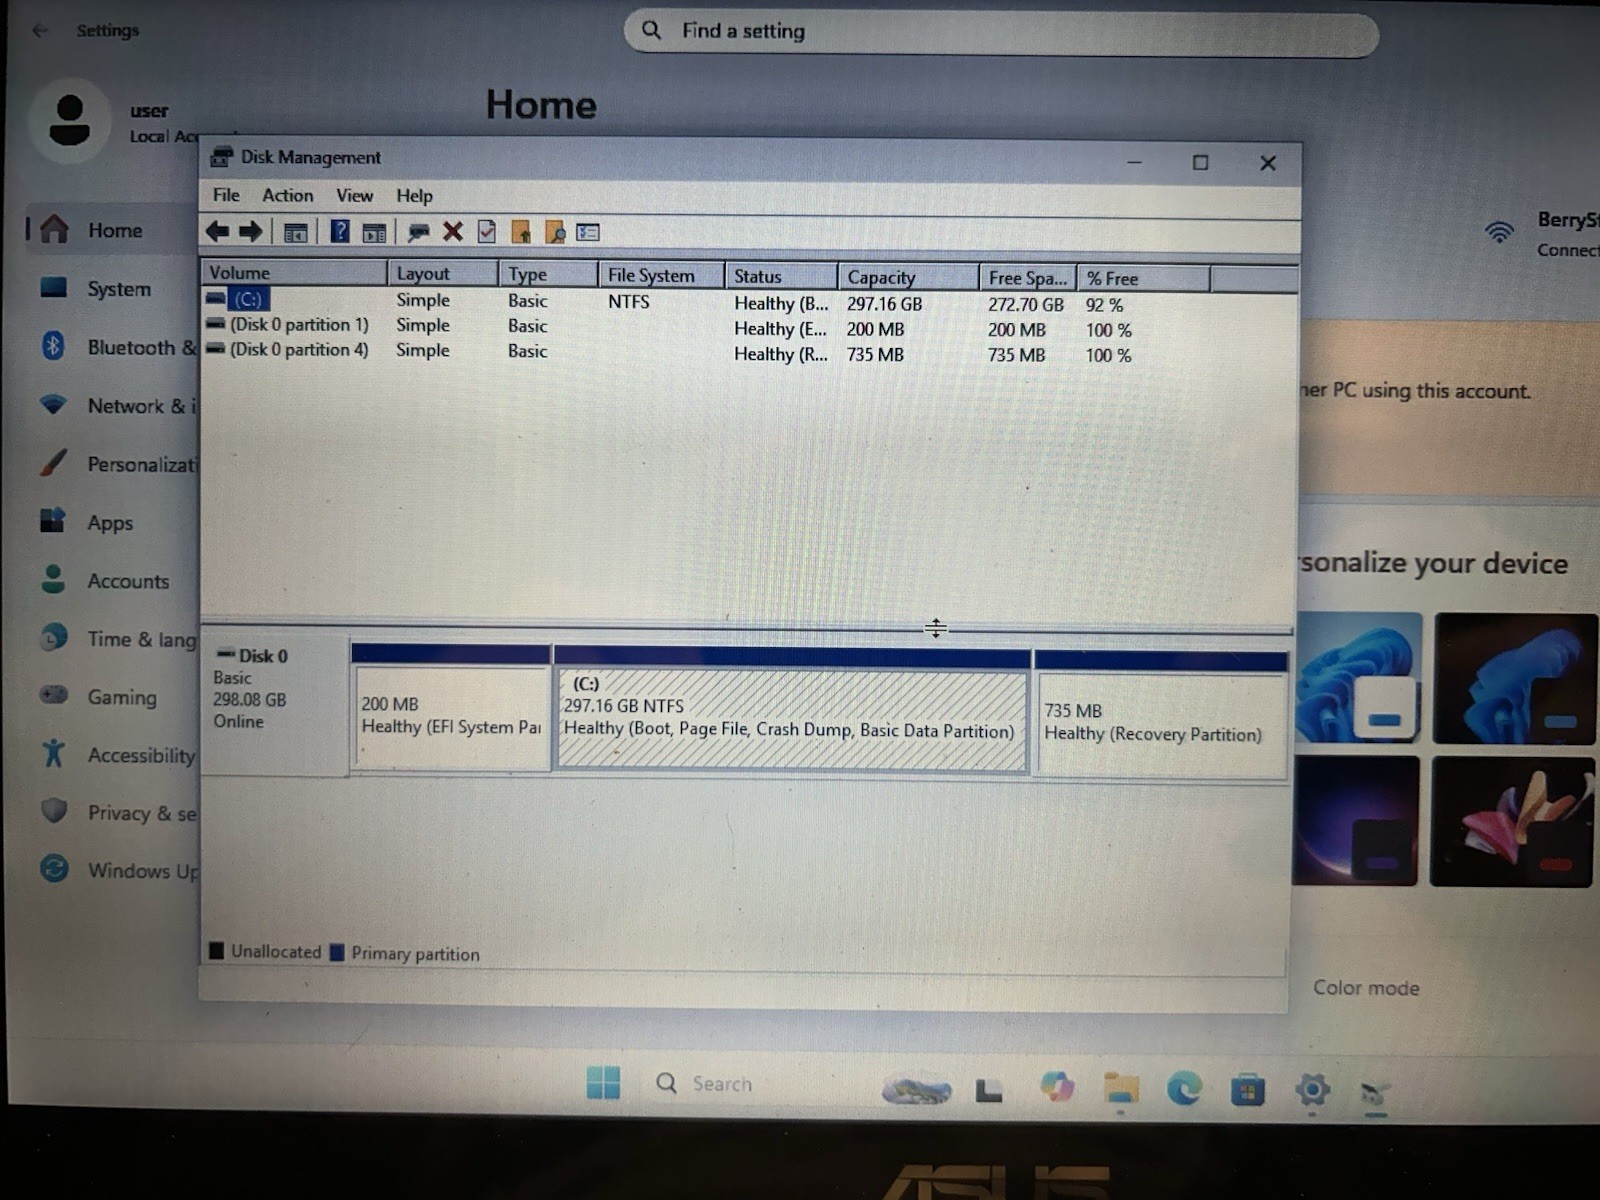Click the 297.16 GB capacity cell
This screenshot has height=1200, width=1600.
coord(885,304)
